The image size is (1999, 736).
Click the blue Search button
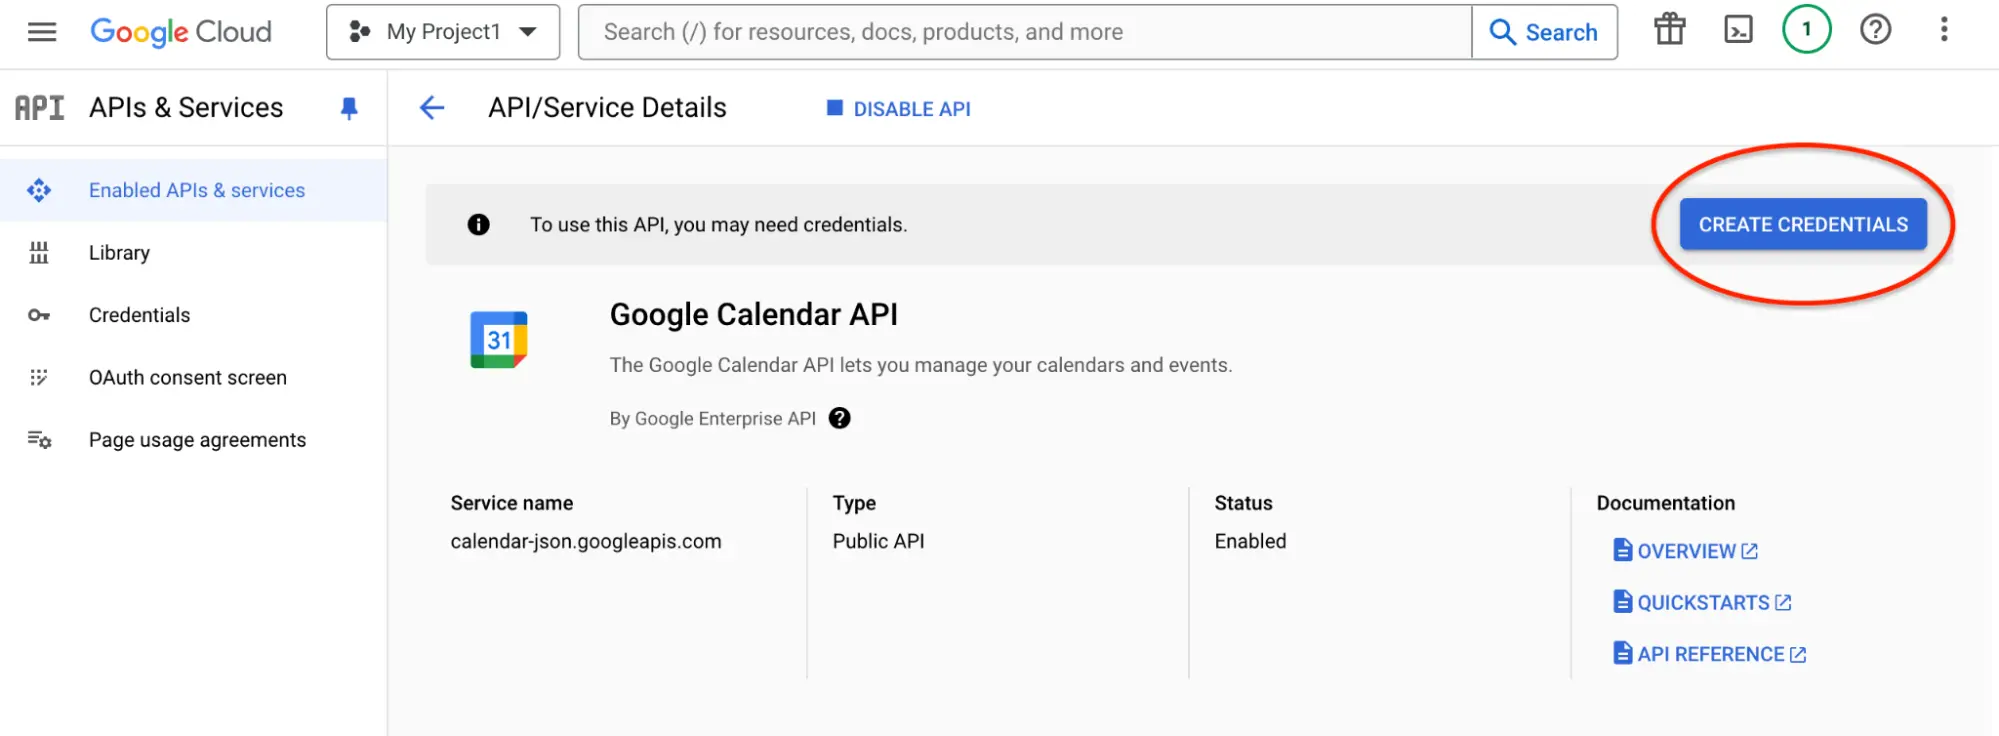[x=1544, y=32]
